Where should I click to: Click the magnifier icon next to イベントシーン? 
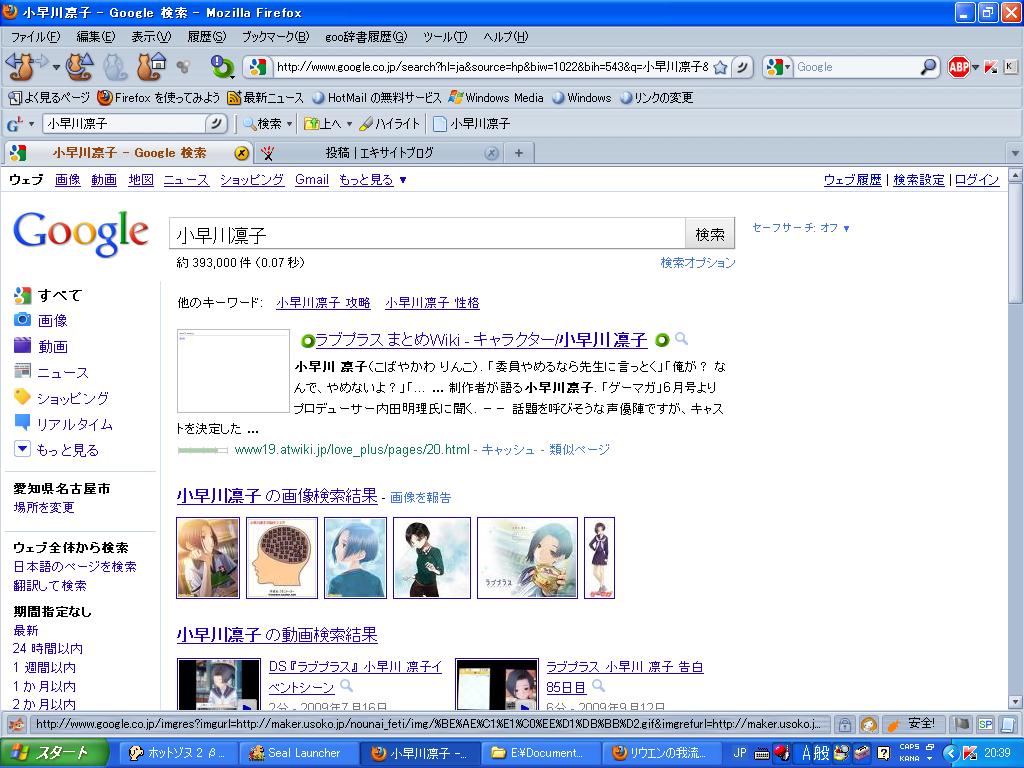point(347,685)
